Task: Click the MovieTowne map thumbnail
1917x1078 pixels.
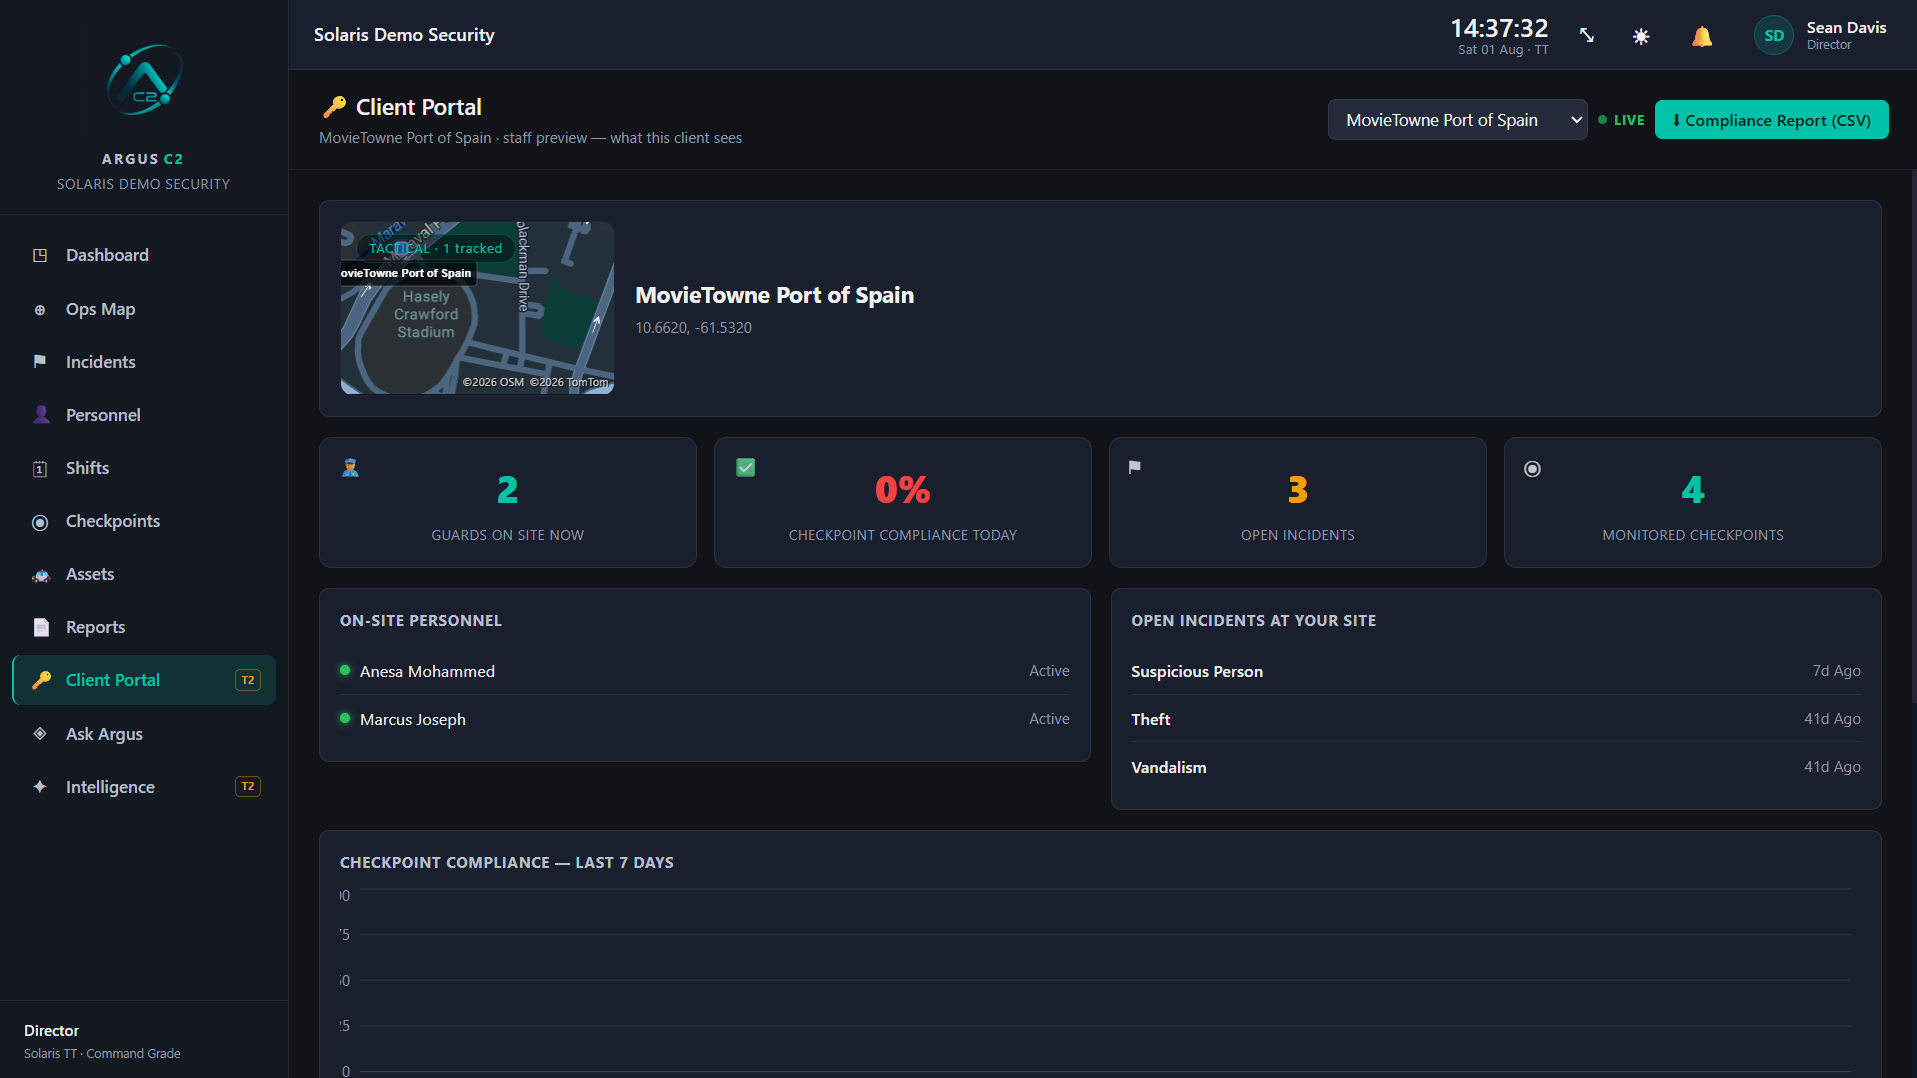Action: click(x=477, y=308)
